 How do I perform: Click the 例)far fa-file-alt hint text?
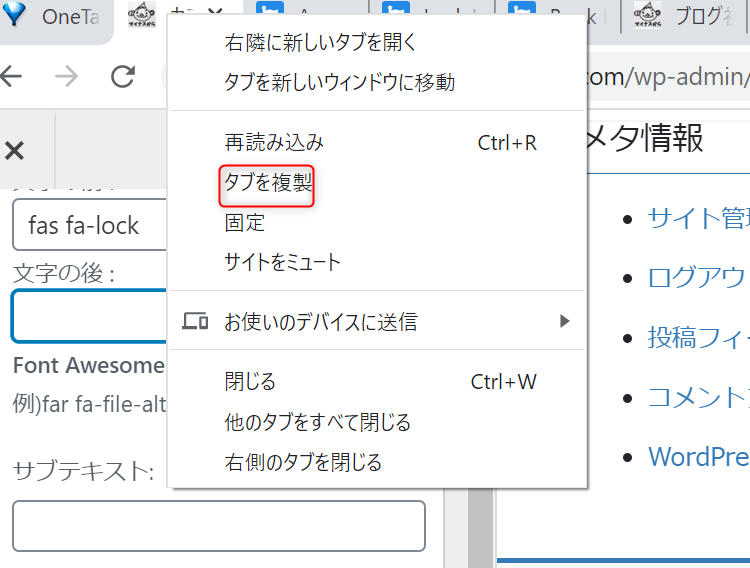pos(89,404)
